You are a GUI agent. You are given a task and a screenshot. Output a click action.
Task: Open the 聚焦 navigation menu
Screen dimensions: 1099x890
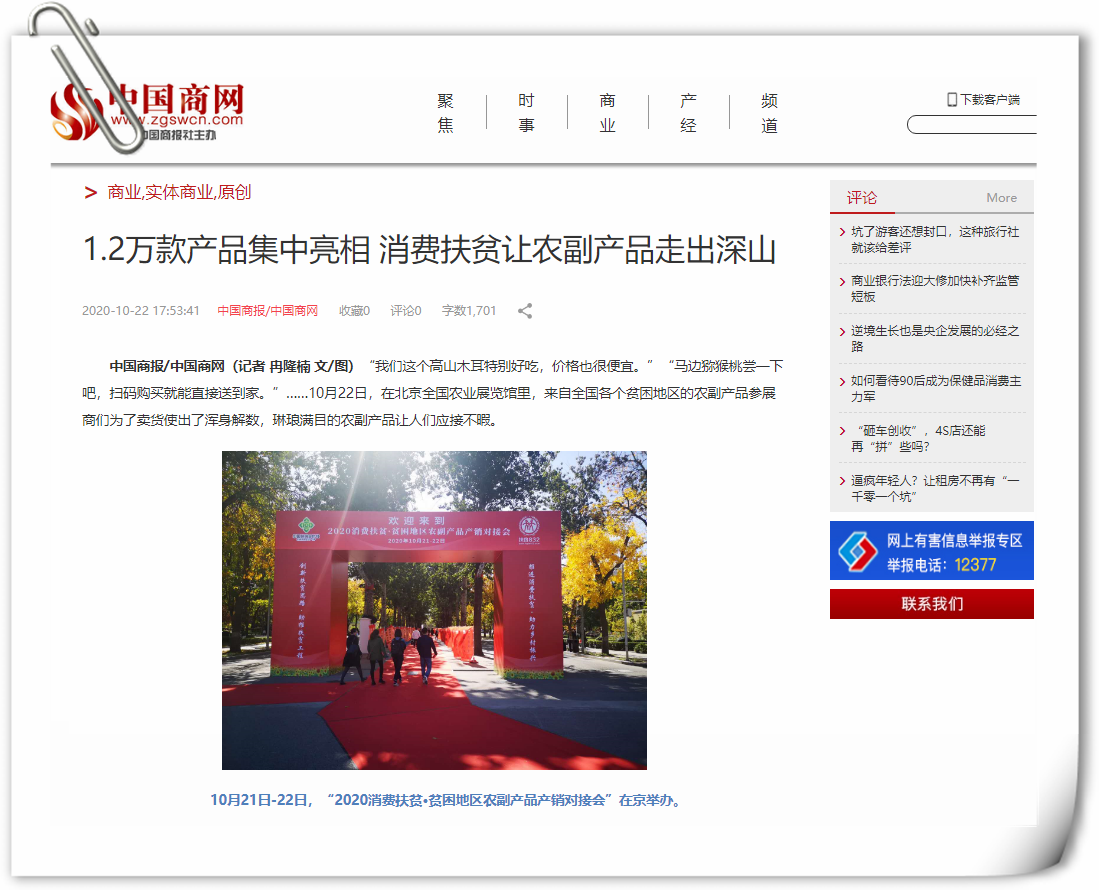pos(445,113)
